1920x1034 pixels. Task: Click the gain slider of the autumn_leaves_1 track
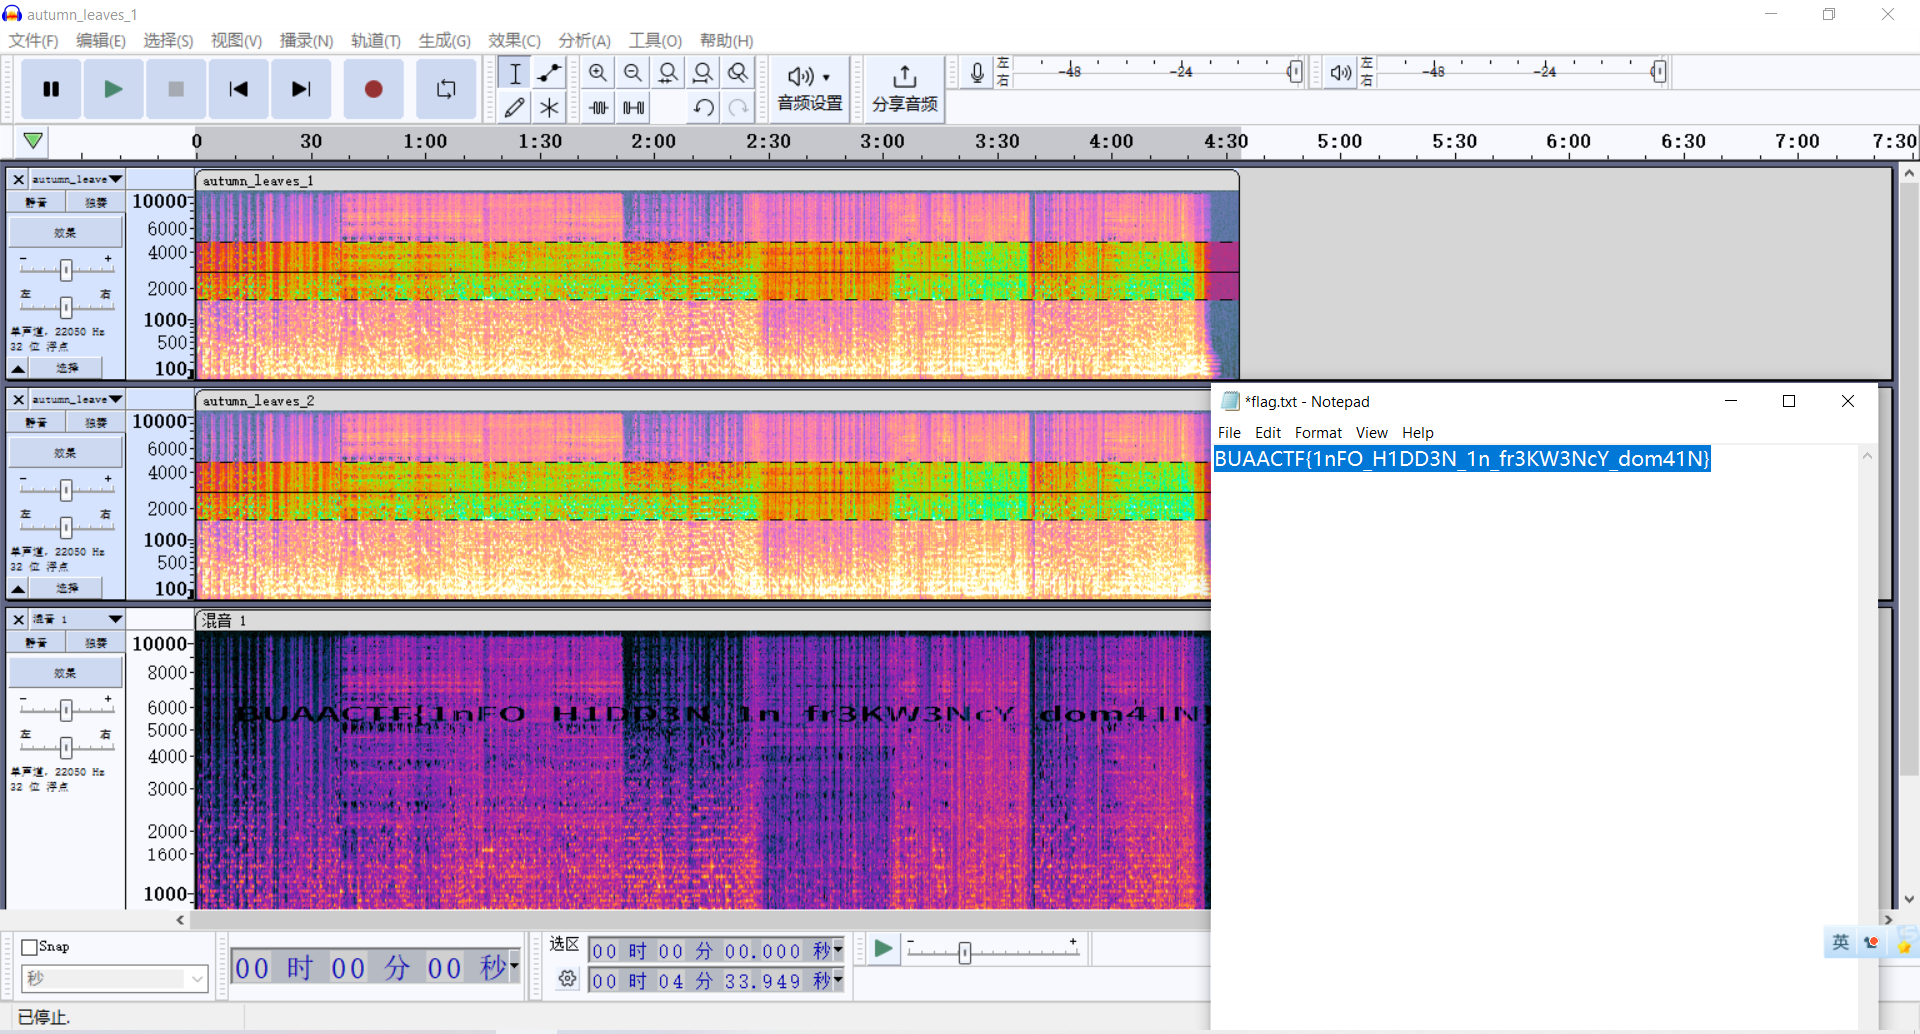point(66,270)
